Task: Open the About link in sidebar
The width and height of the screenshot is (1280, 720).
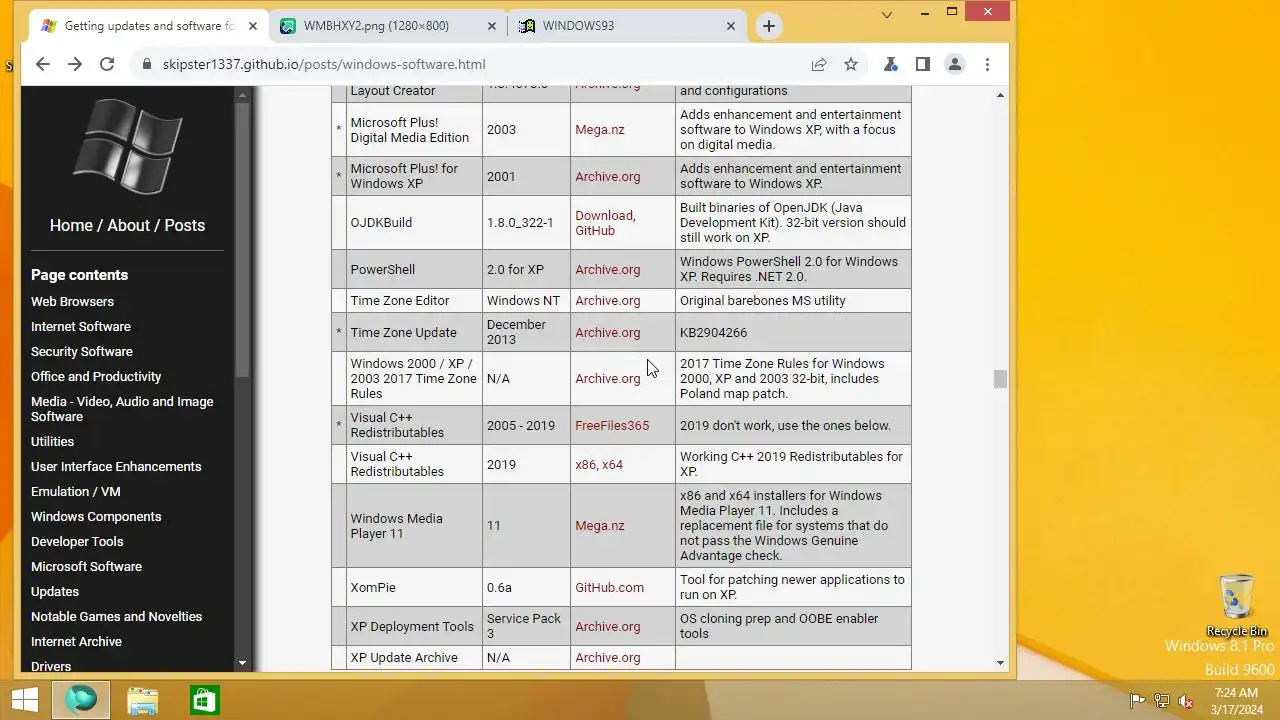Action: coord(128,225)
